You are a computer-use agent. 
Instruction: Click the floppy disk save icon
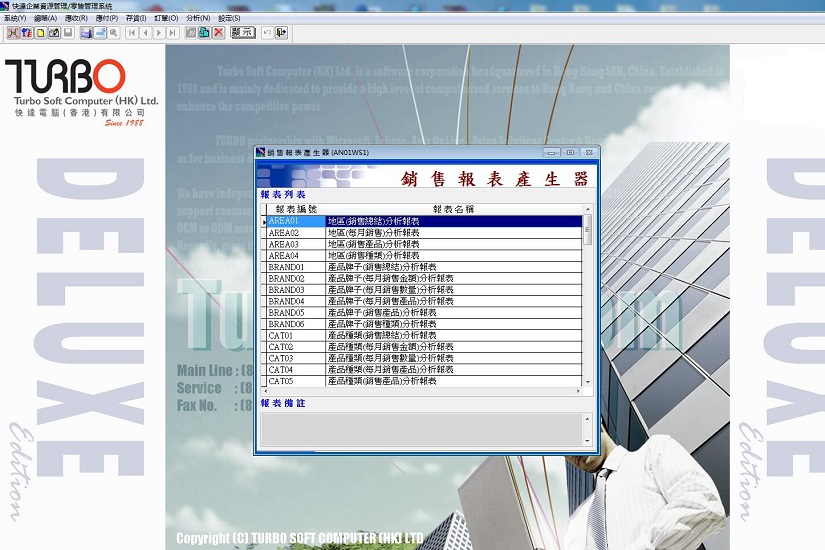click(68, 33)
